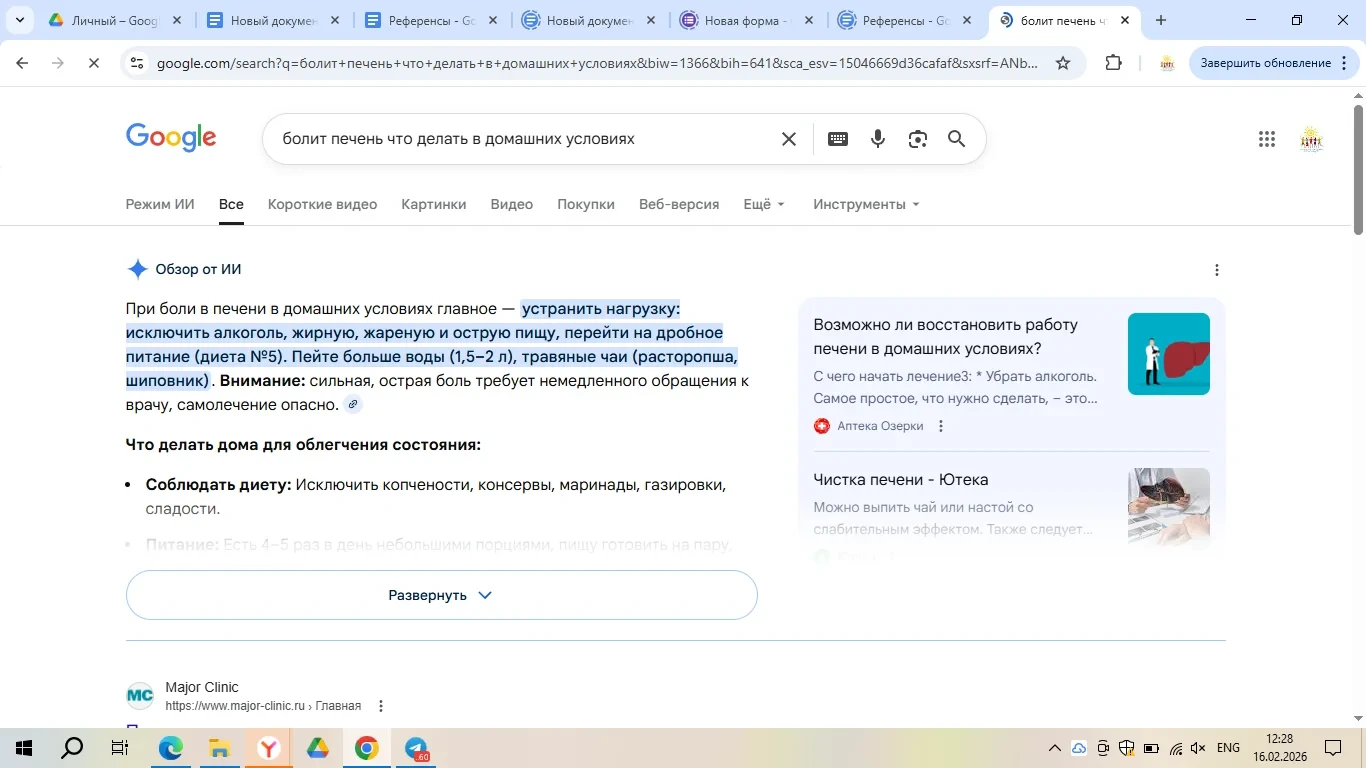
Task: Open AI overview three-dot options menu
Action: [1216, 270]
